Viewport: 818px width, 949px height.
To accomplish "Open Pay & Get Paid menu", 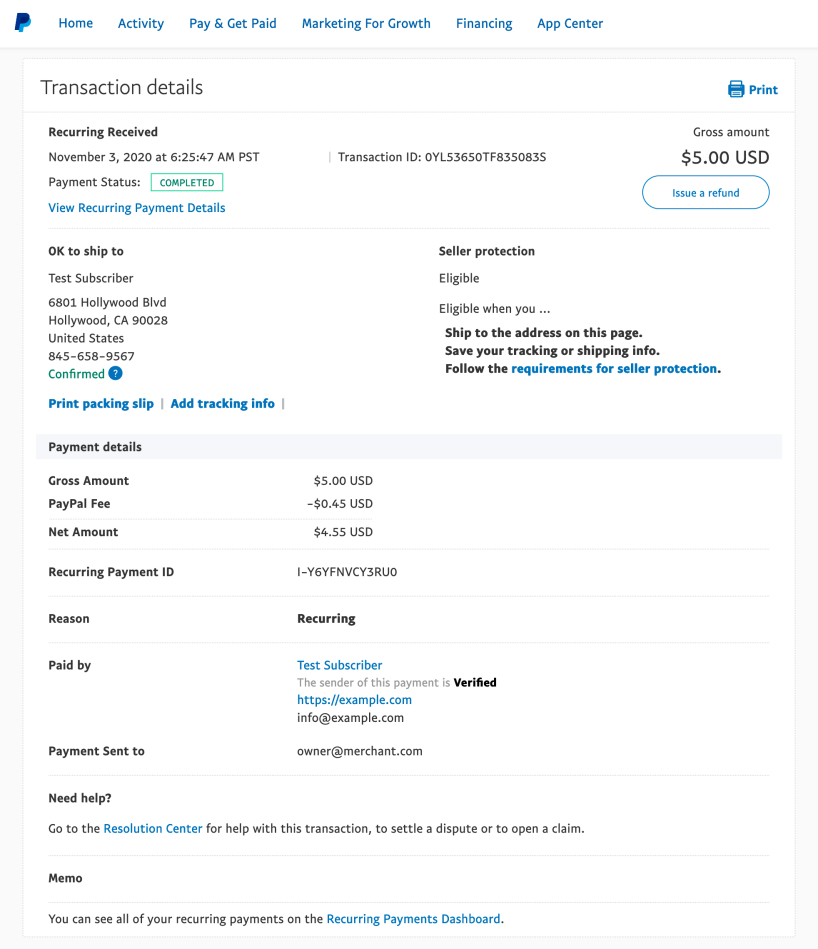I will (x=233, y=23).
